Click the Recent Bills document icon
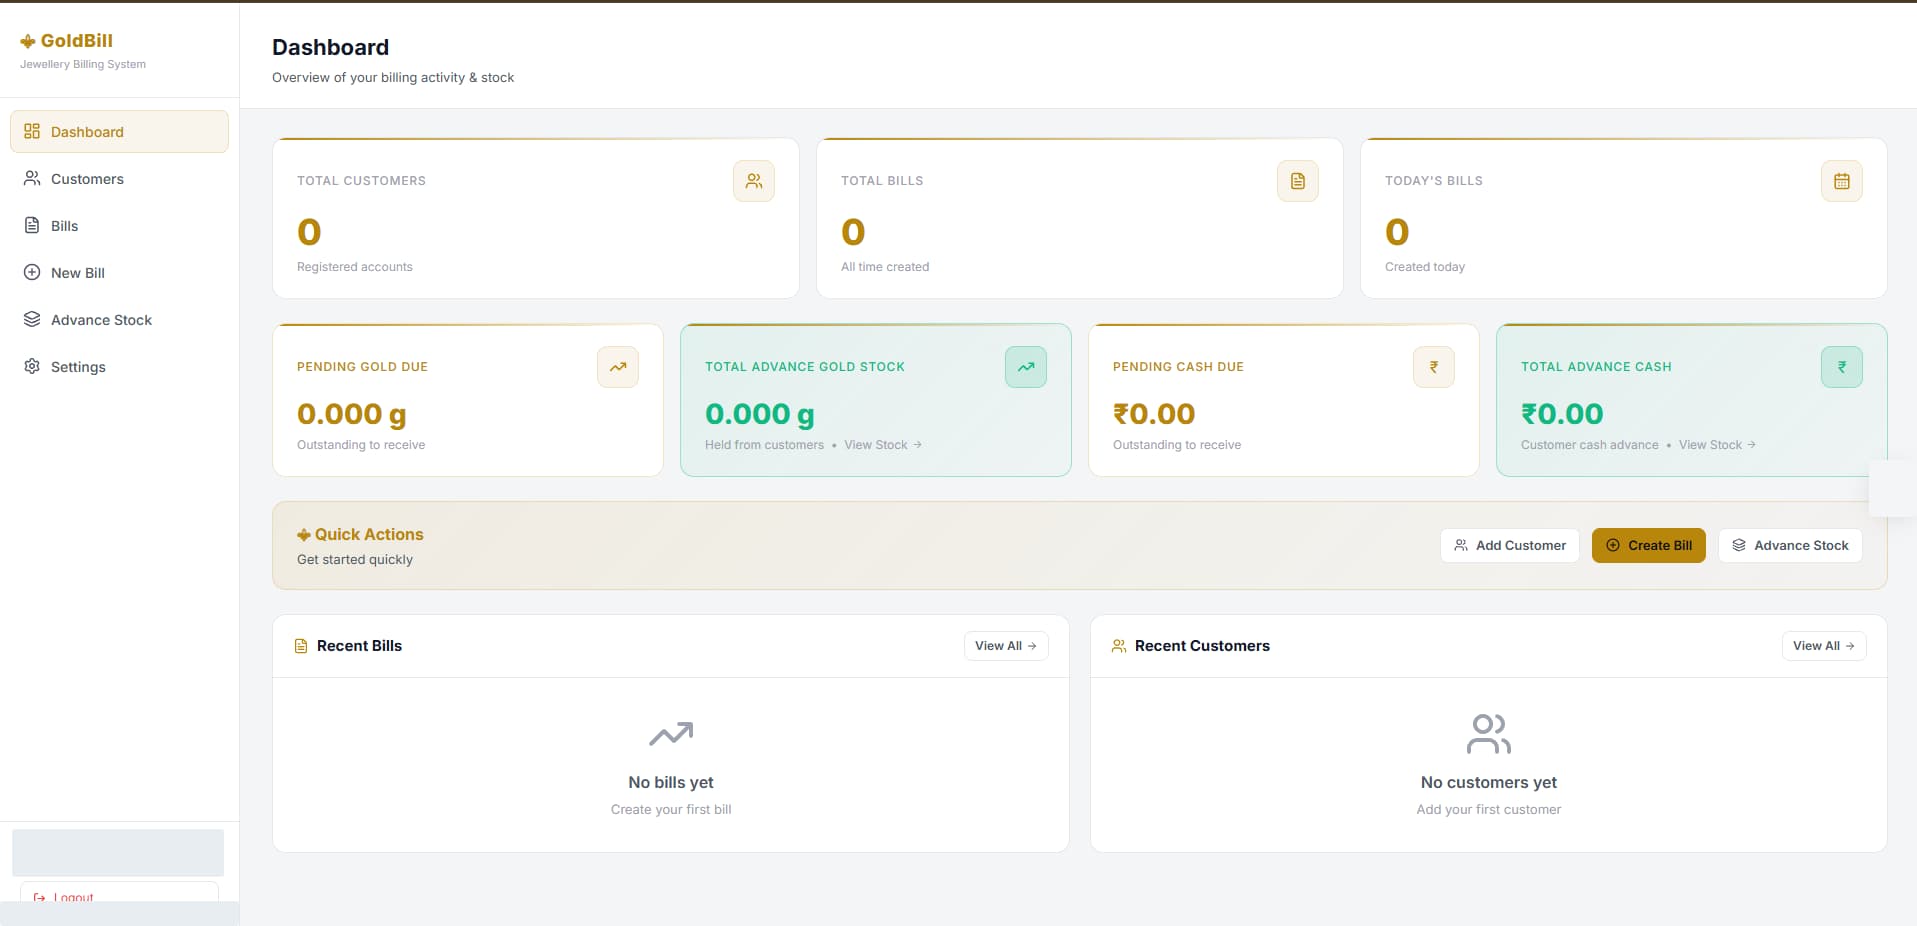Screen dimensions: 1917x926 [x=301, y=646]
